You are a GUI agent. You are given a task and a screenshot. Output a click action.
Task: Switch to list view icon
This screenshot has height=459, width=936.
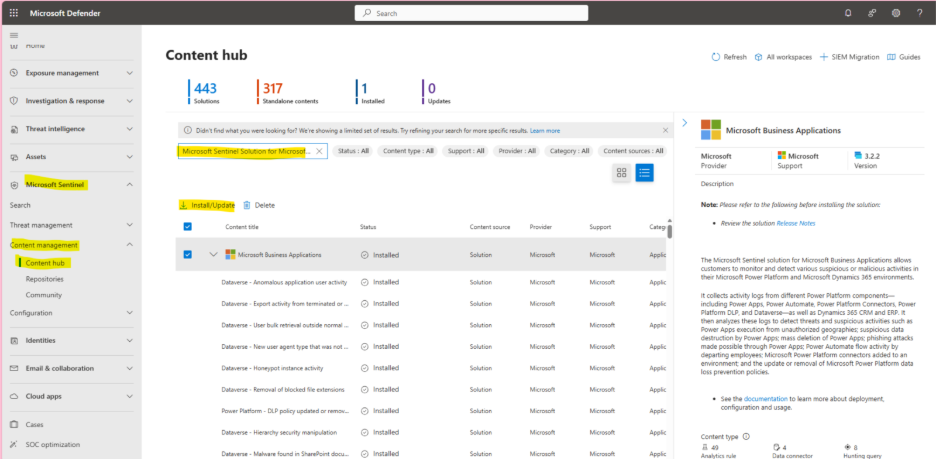coord(644,173)
